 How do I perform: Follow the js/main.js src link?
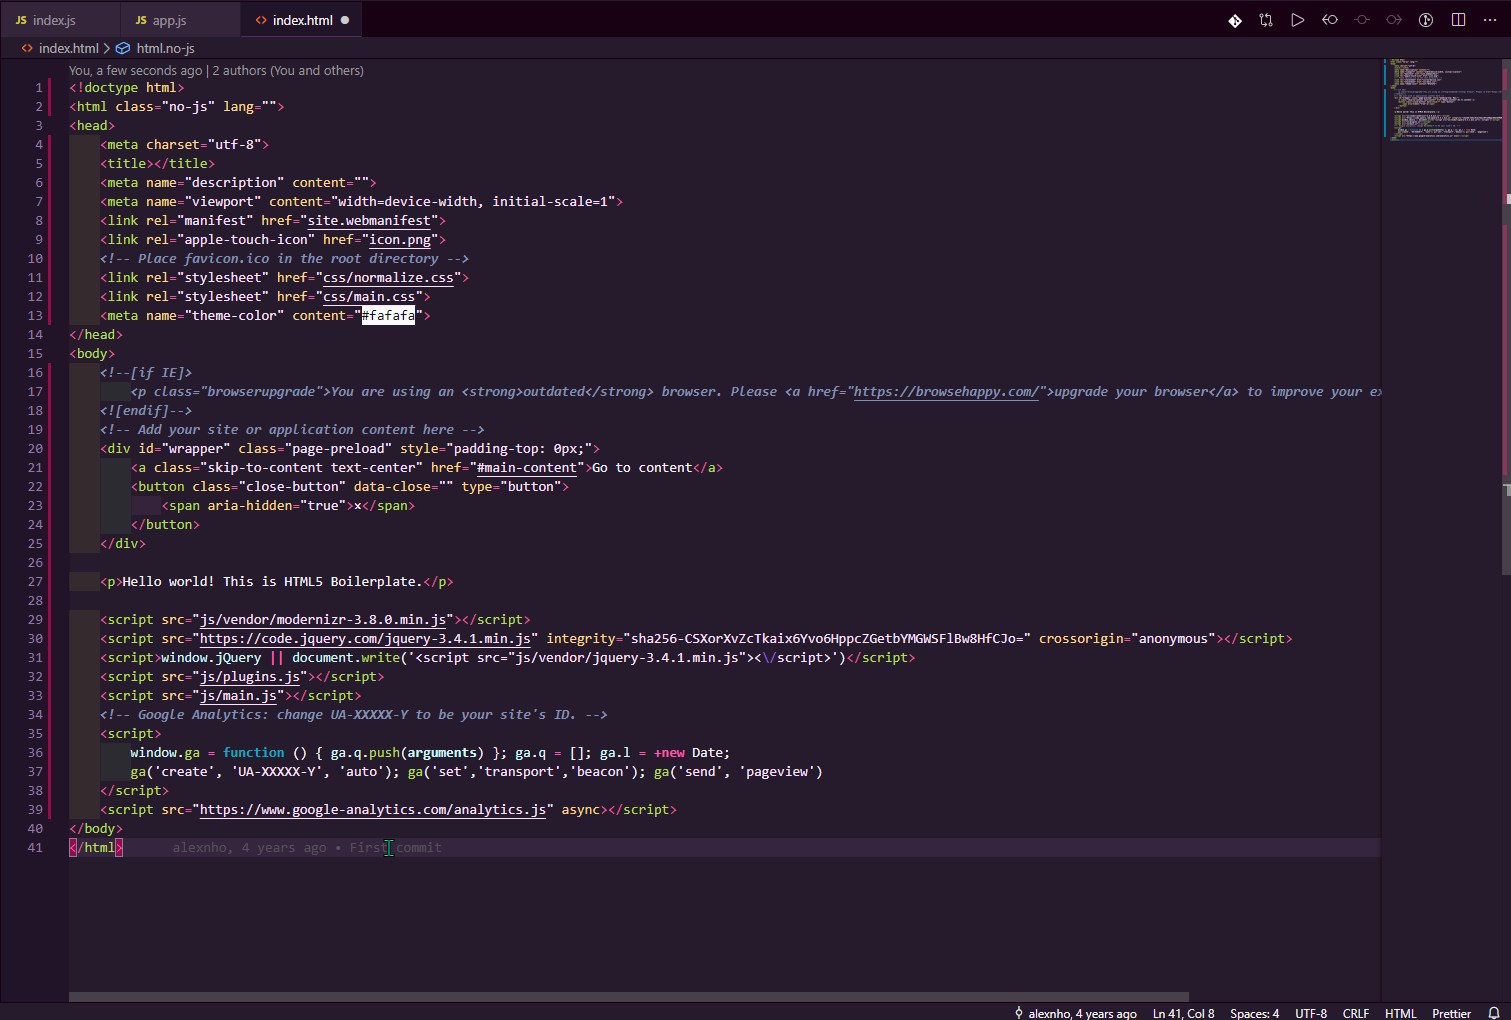pyautogui.click(x=238, y=695)
